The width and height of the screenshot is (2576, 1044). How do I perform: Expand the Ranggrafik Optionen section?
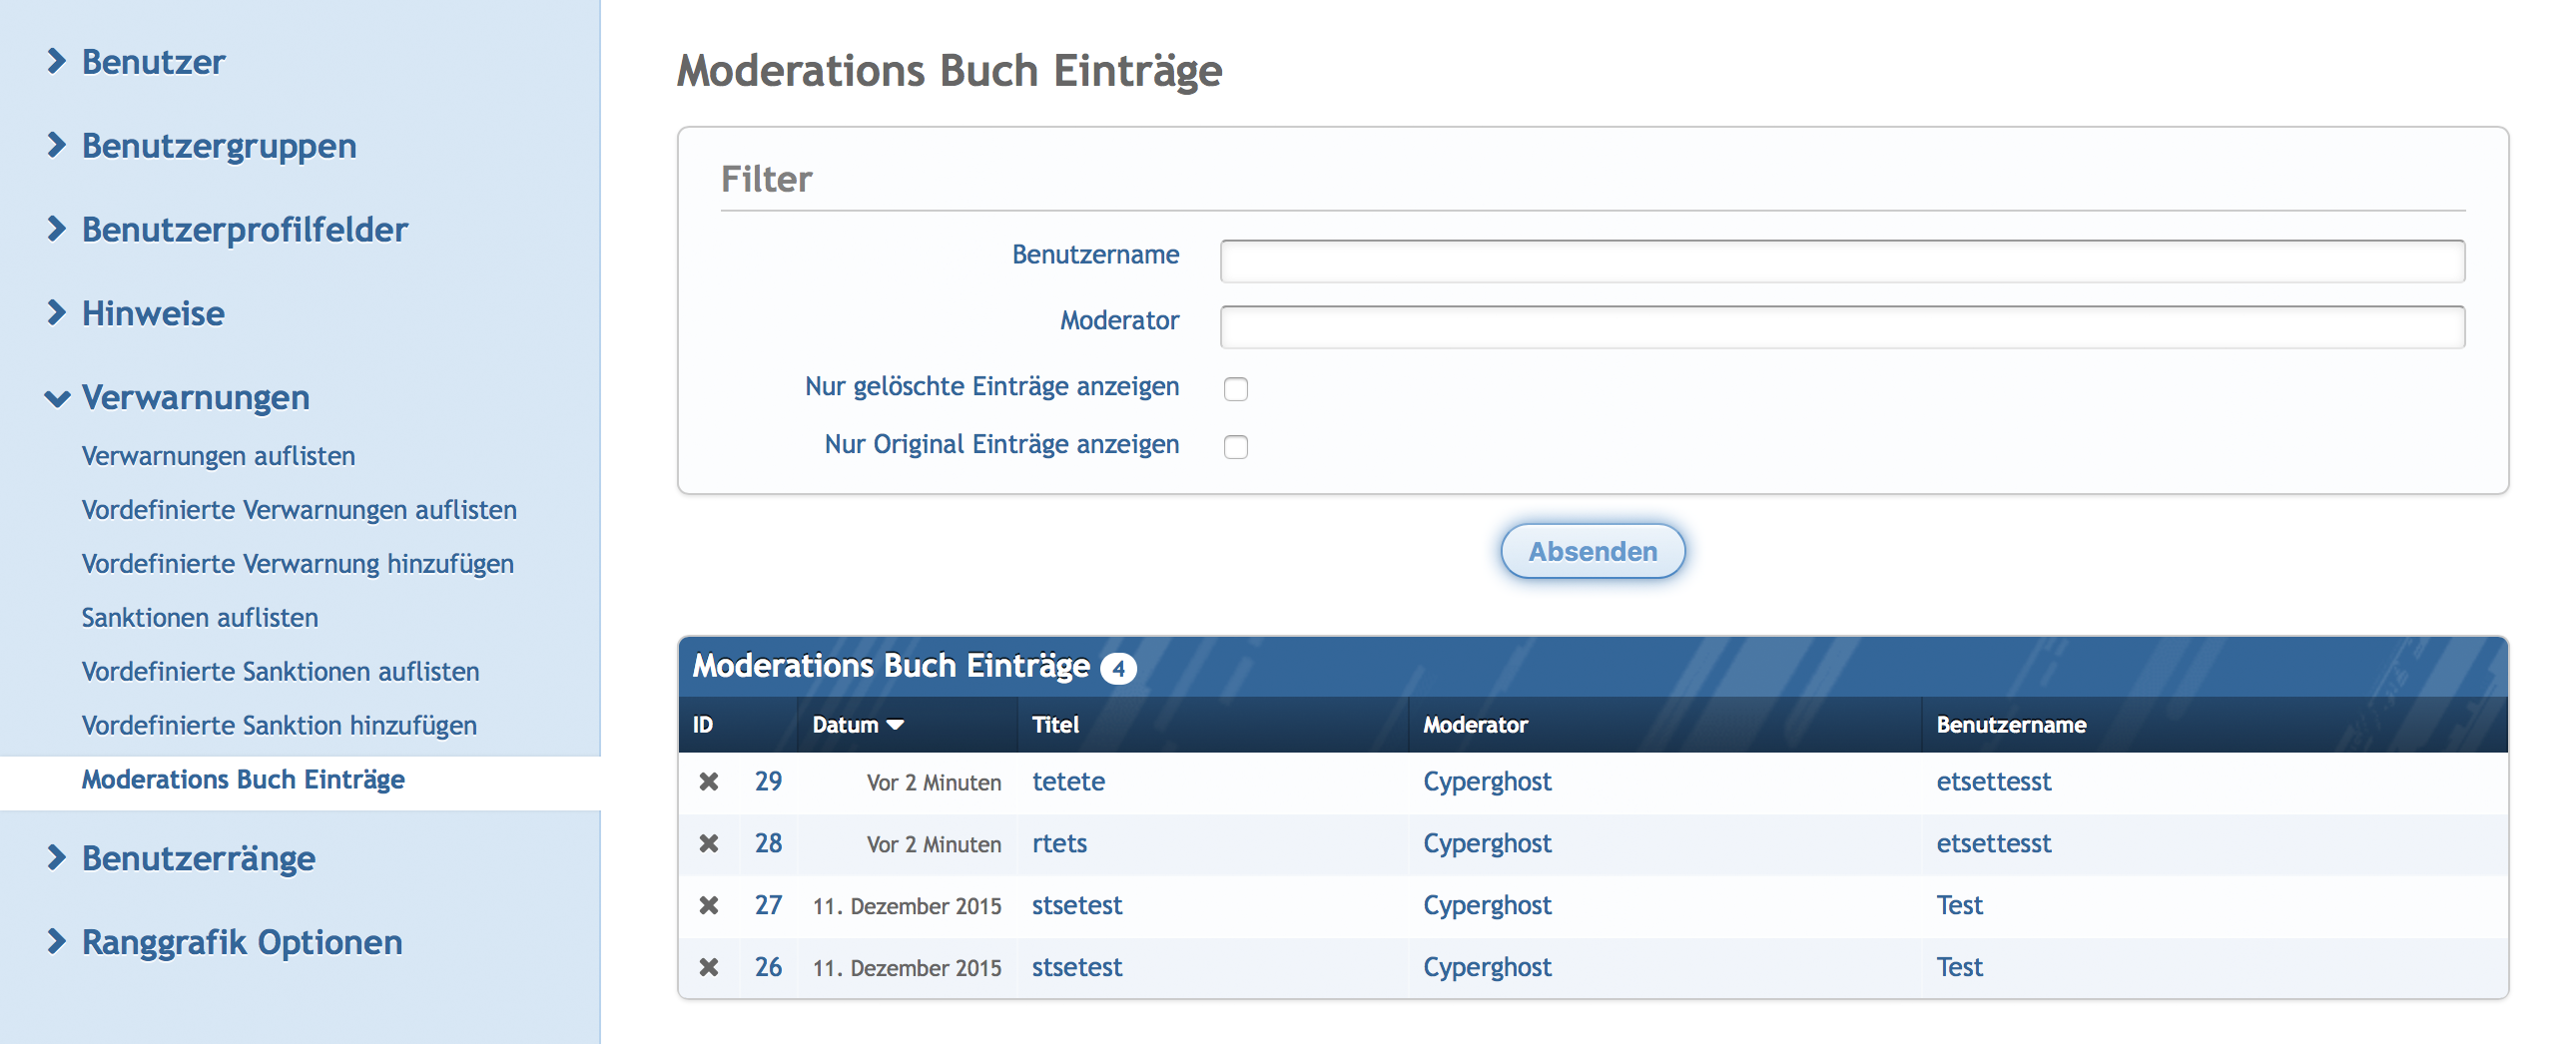click(241, 942)
